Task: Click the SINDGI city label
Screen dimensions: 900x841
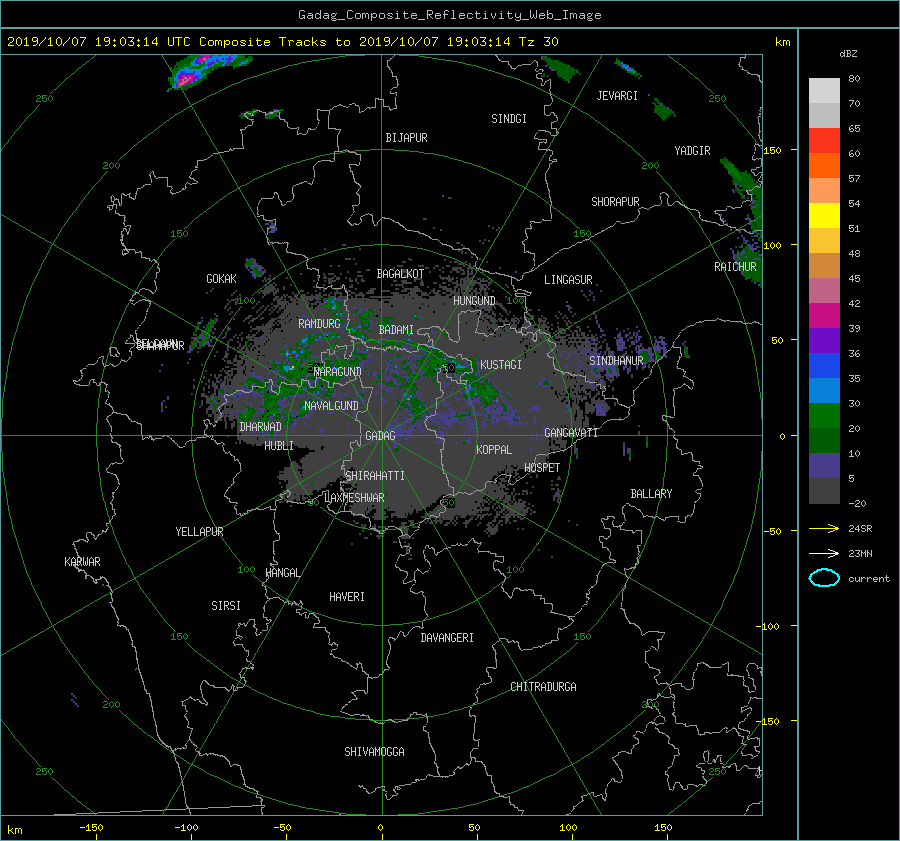Action: (509, 119)
